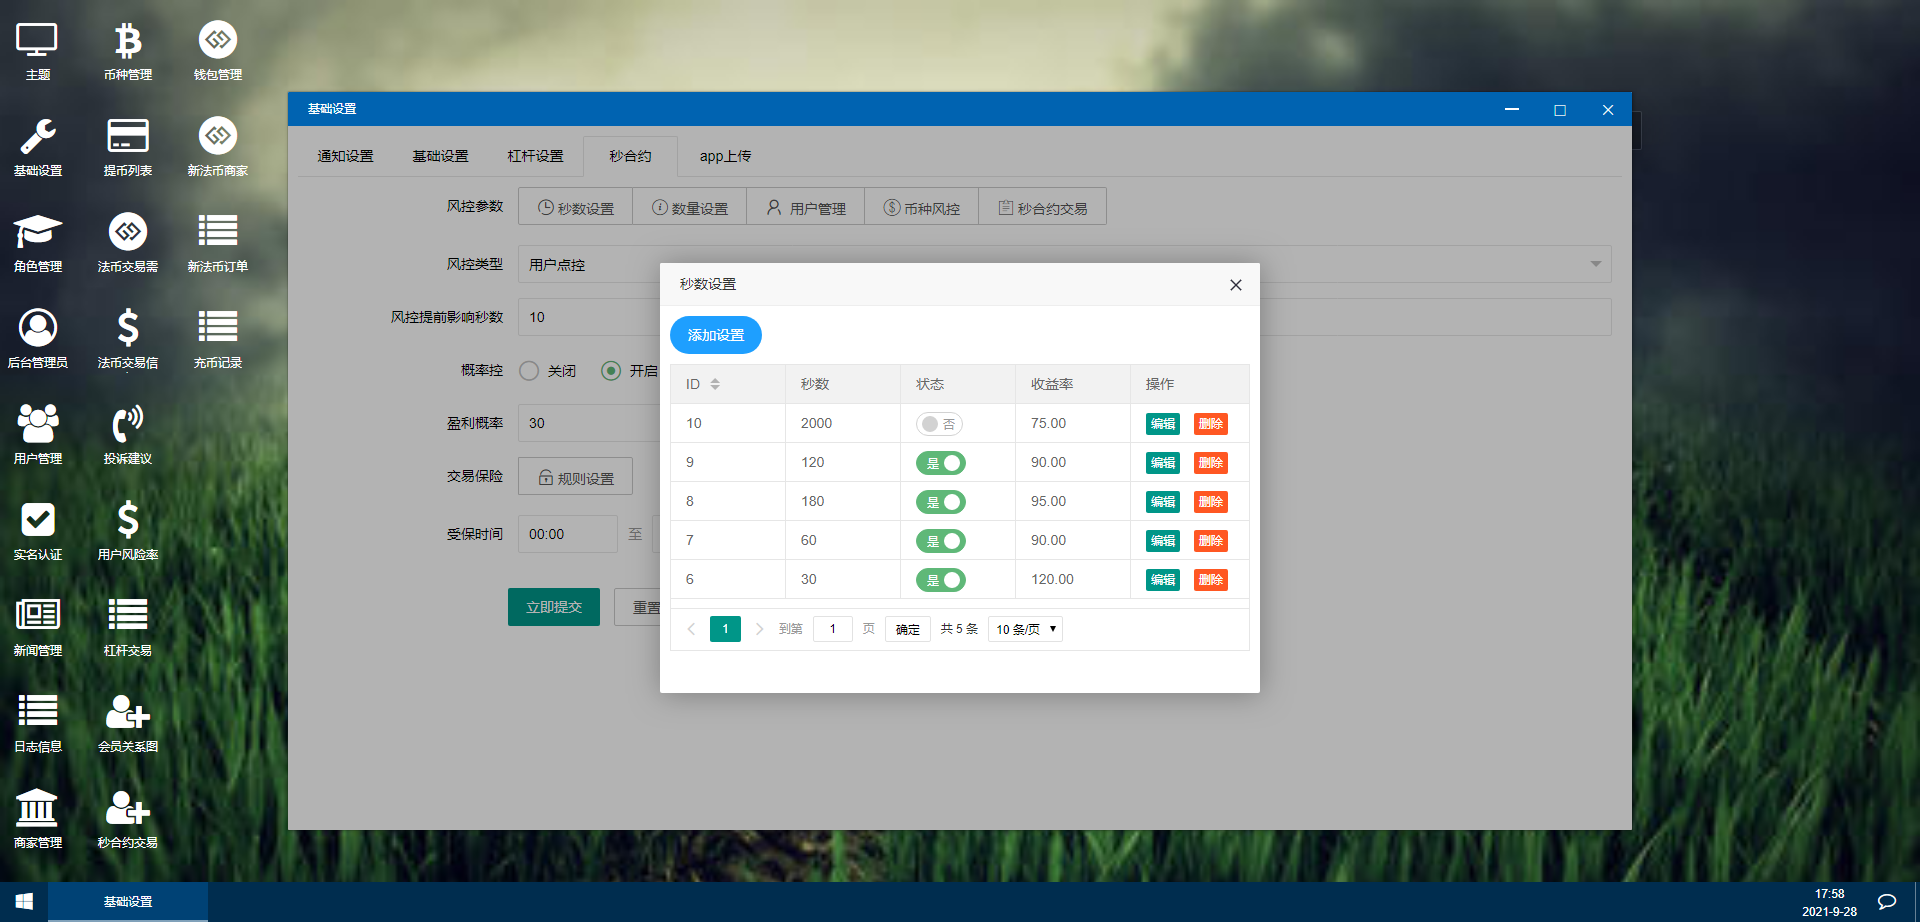Open the 提币列表 card icon
The image size is (1920, 922).
pos(128,137)
